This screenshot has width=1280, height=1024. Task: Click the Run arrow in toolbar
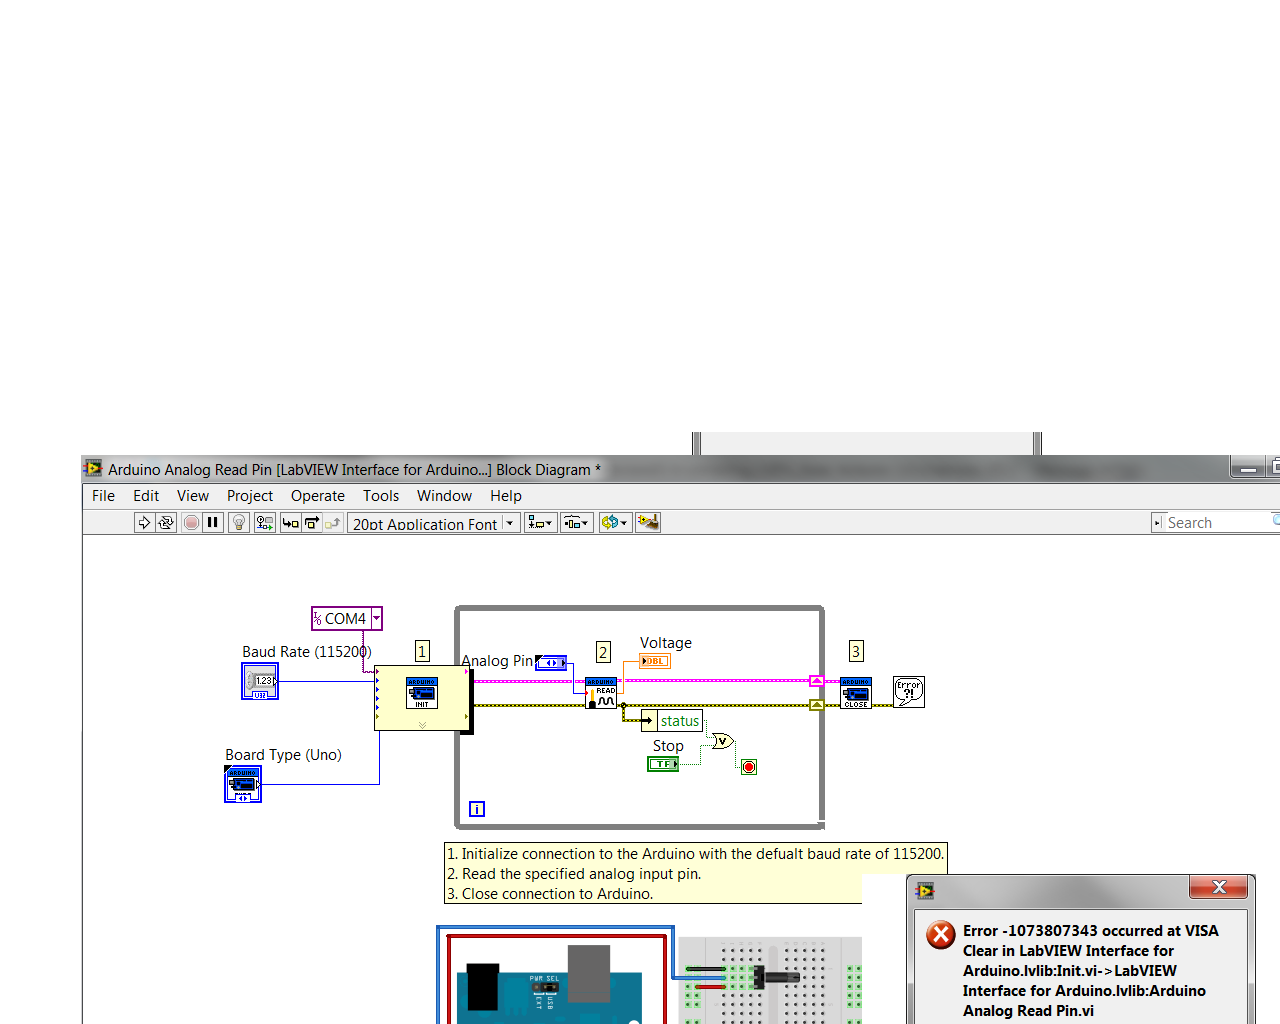(x=144, y=522)
